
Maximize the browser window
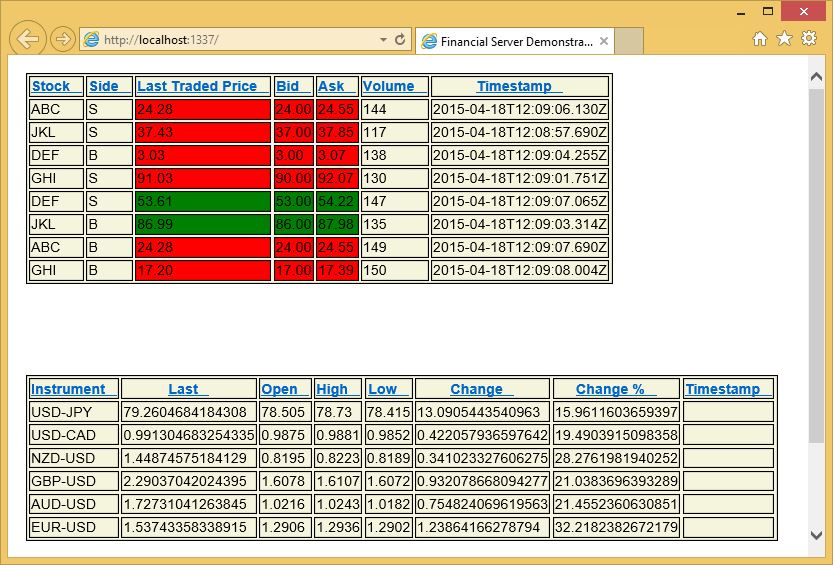[x=768, y=11]
